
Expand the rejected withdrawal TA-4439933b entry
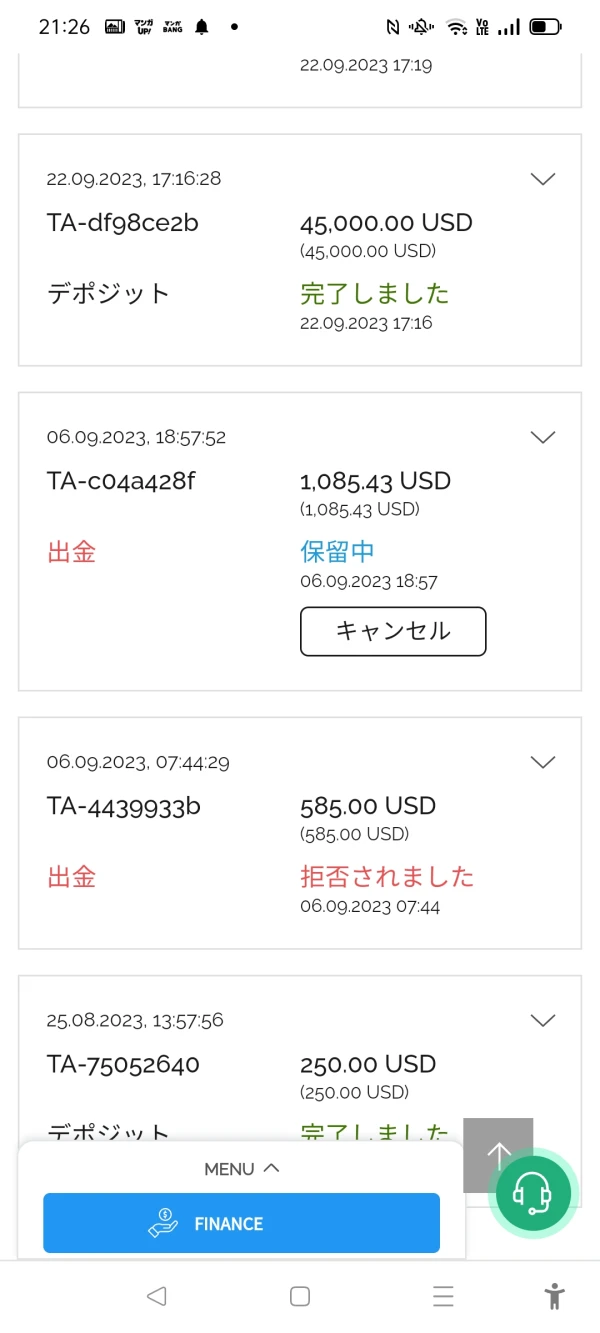tap(542, 762)
